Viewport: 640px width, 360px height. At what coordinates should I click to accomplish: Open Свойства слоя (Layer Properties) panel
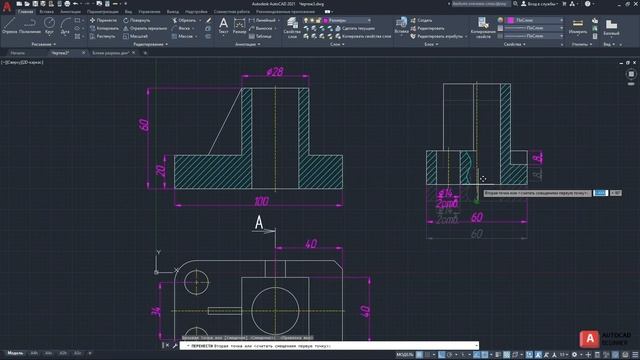(x=292, y=27)
